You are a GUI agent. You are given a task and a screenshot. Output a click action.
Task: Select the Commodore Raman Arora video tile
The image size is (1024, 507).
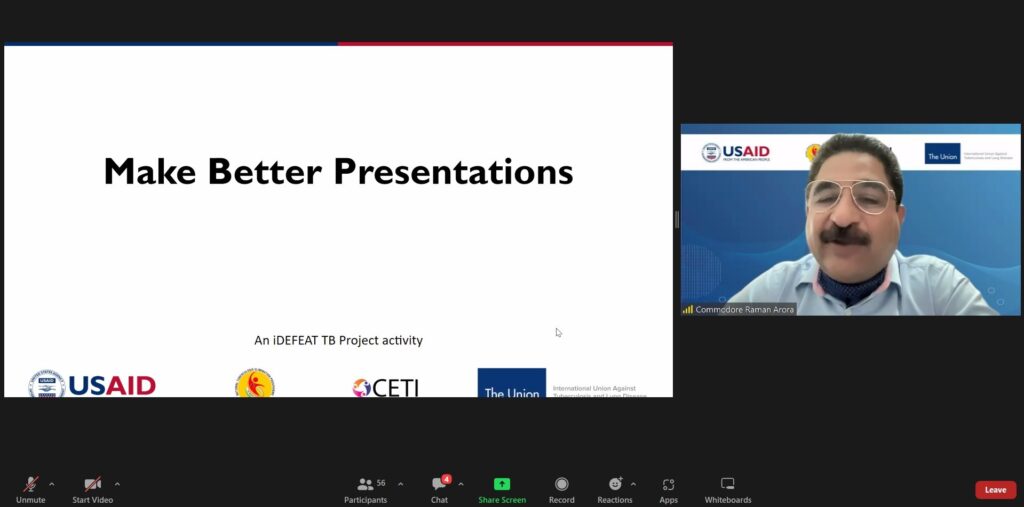click(x=850, y=220)
